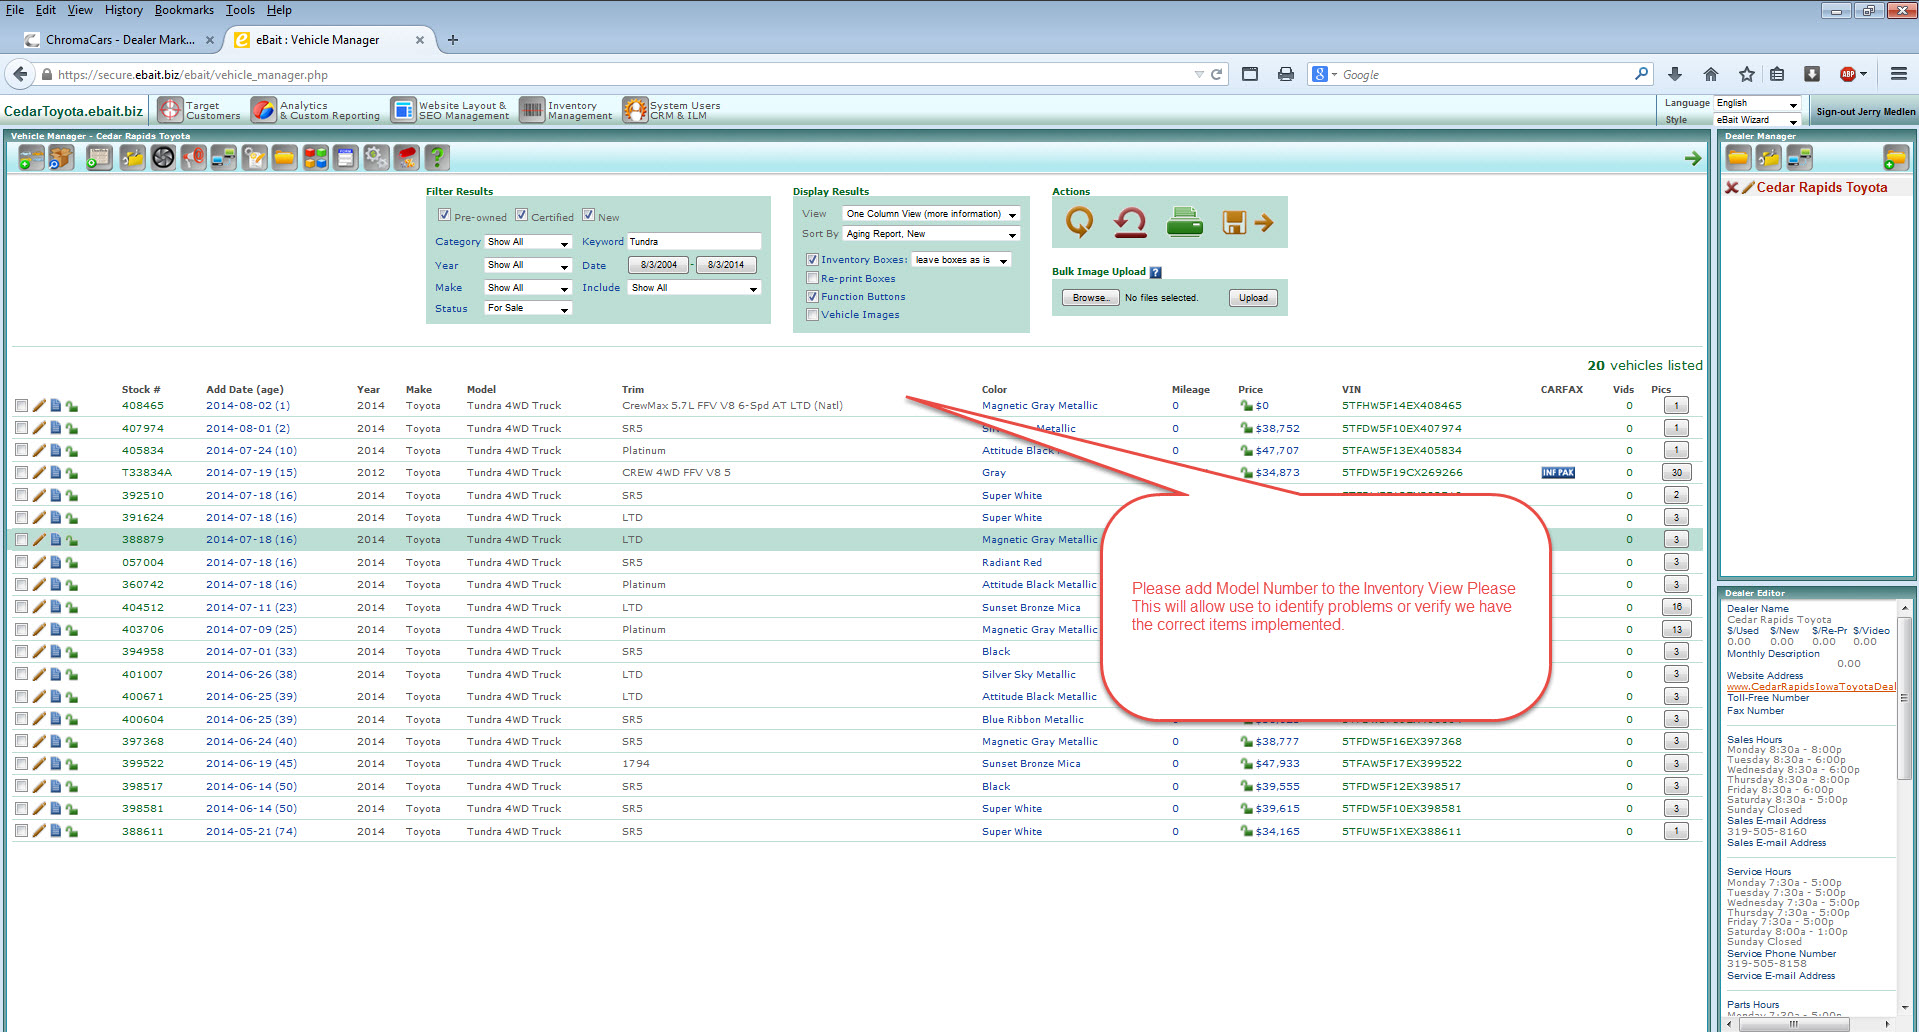1919x1032 pixels.
Task: Open Inventory Management navigation item
Action: (566, 110)
